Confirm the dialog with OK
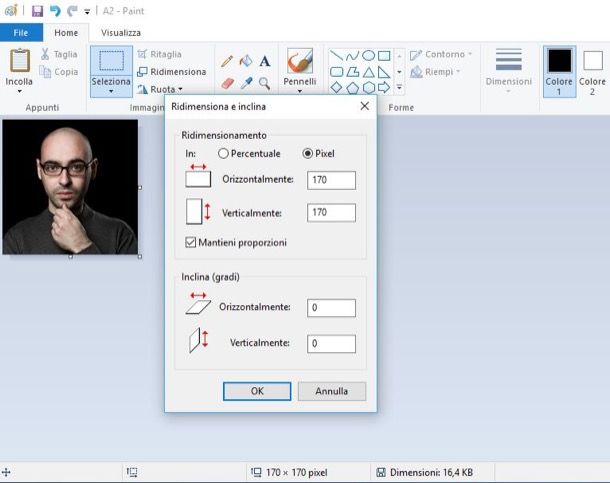 coord(257,391)
